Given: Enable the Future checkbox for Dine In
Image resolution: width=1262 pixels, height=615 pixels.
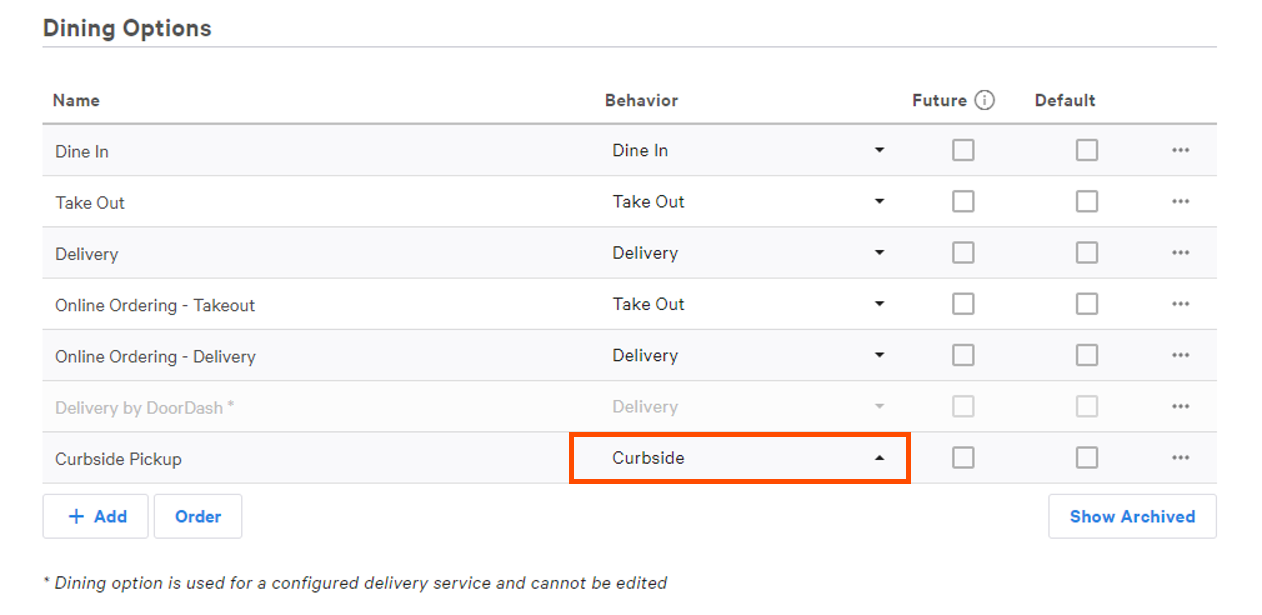Looking at the screenshot, I should pos(963,149).
